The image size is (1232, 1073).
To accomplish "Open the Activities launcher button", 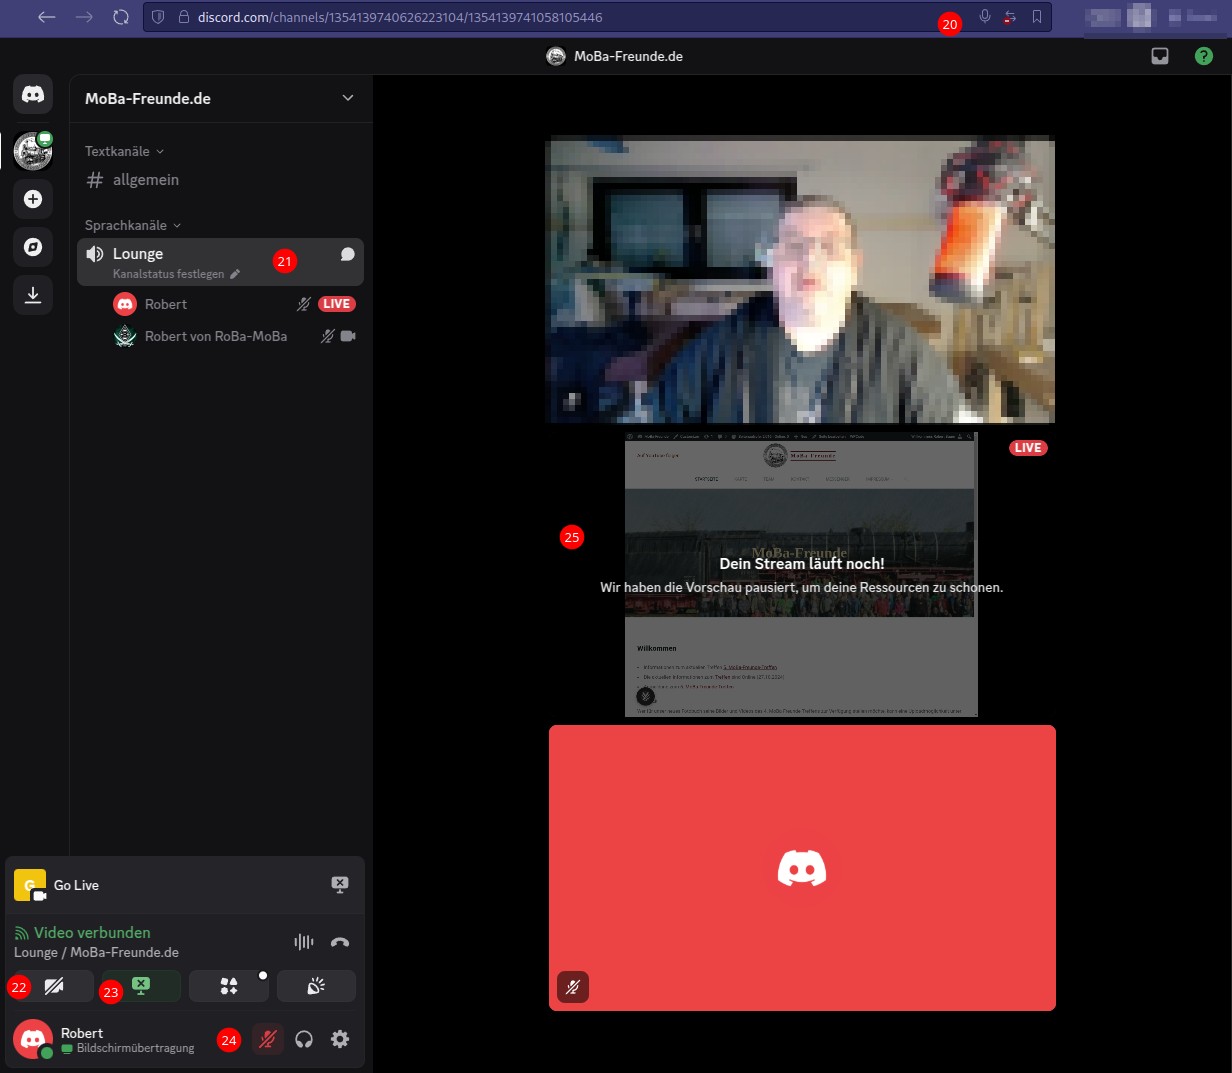I will [x=229, y=986].
